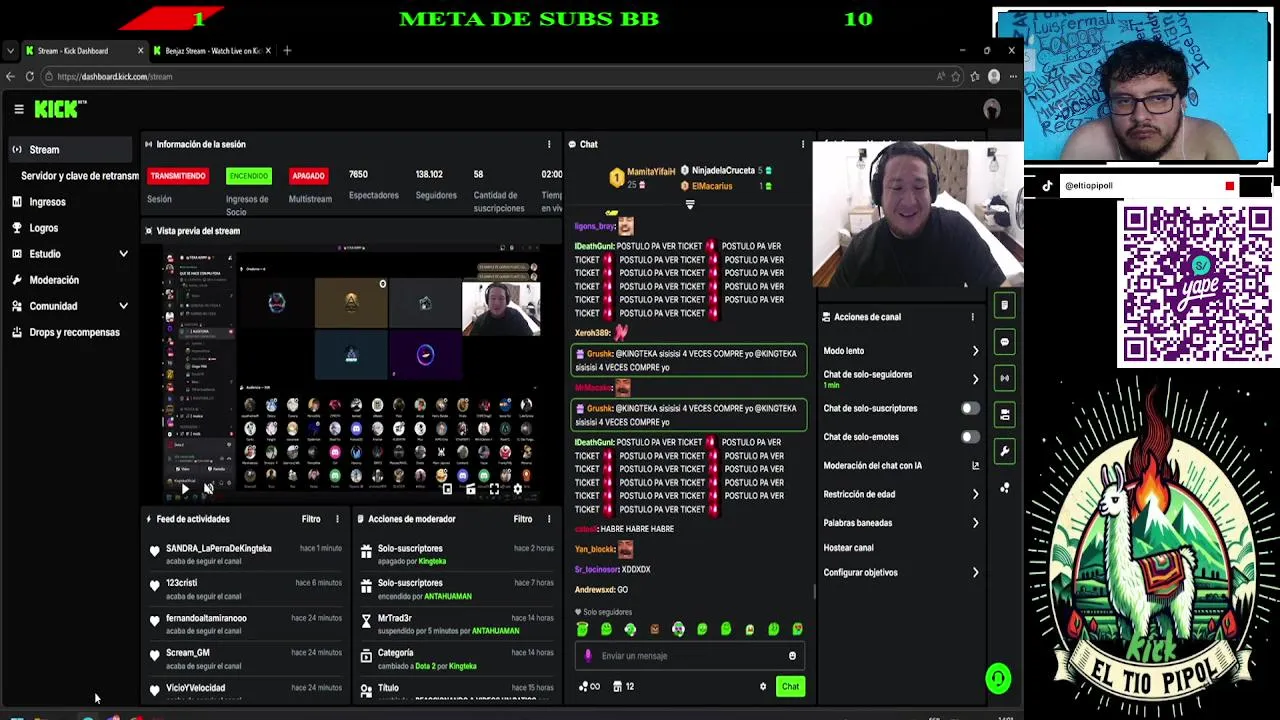Image resolution: width=1280 pixels, height=720 pixels.
Task: Open Chat panel three-dot menu
Action: 802,144
